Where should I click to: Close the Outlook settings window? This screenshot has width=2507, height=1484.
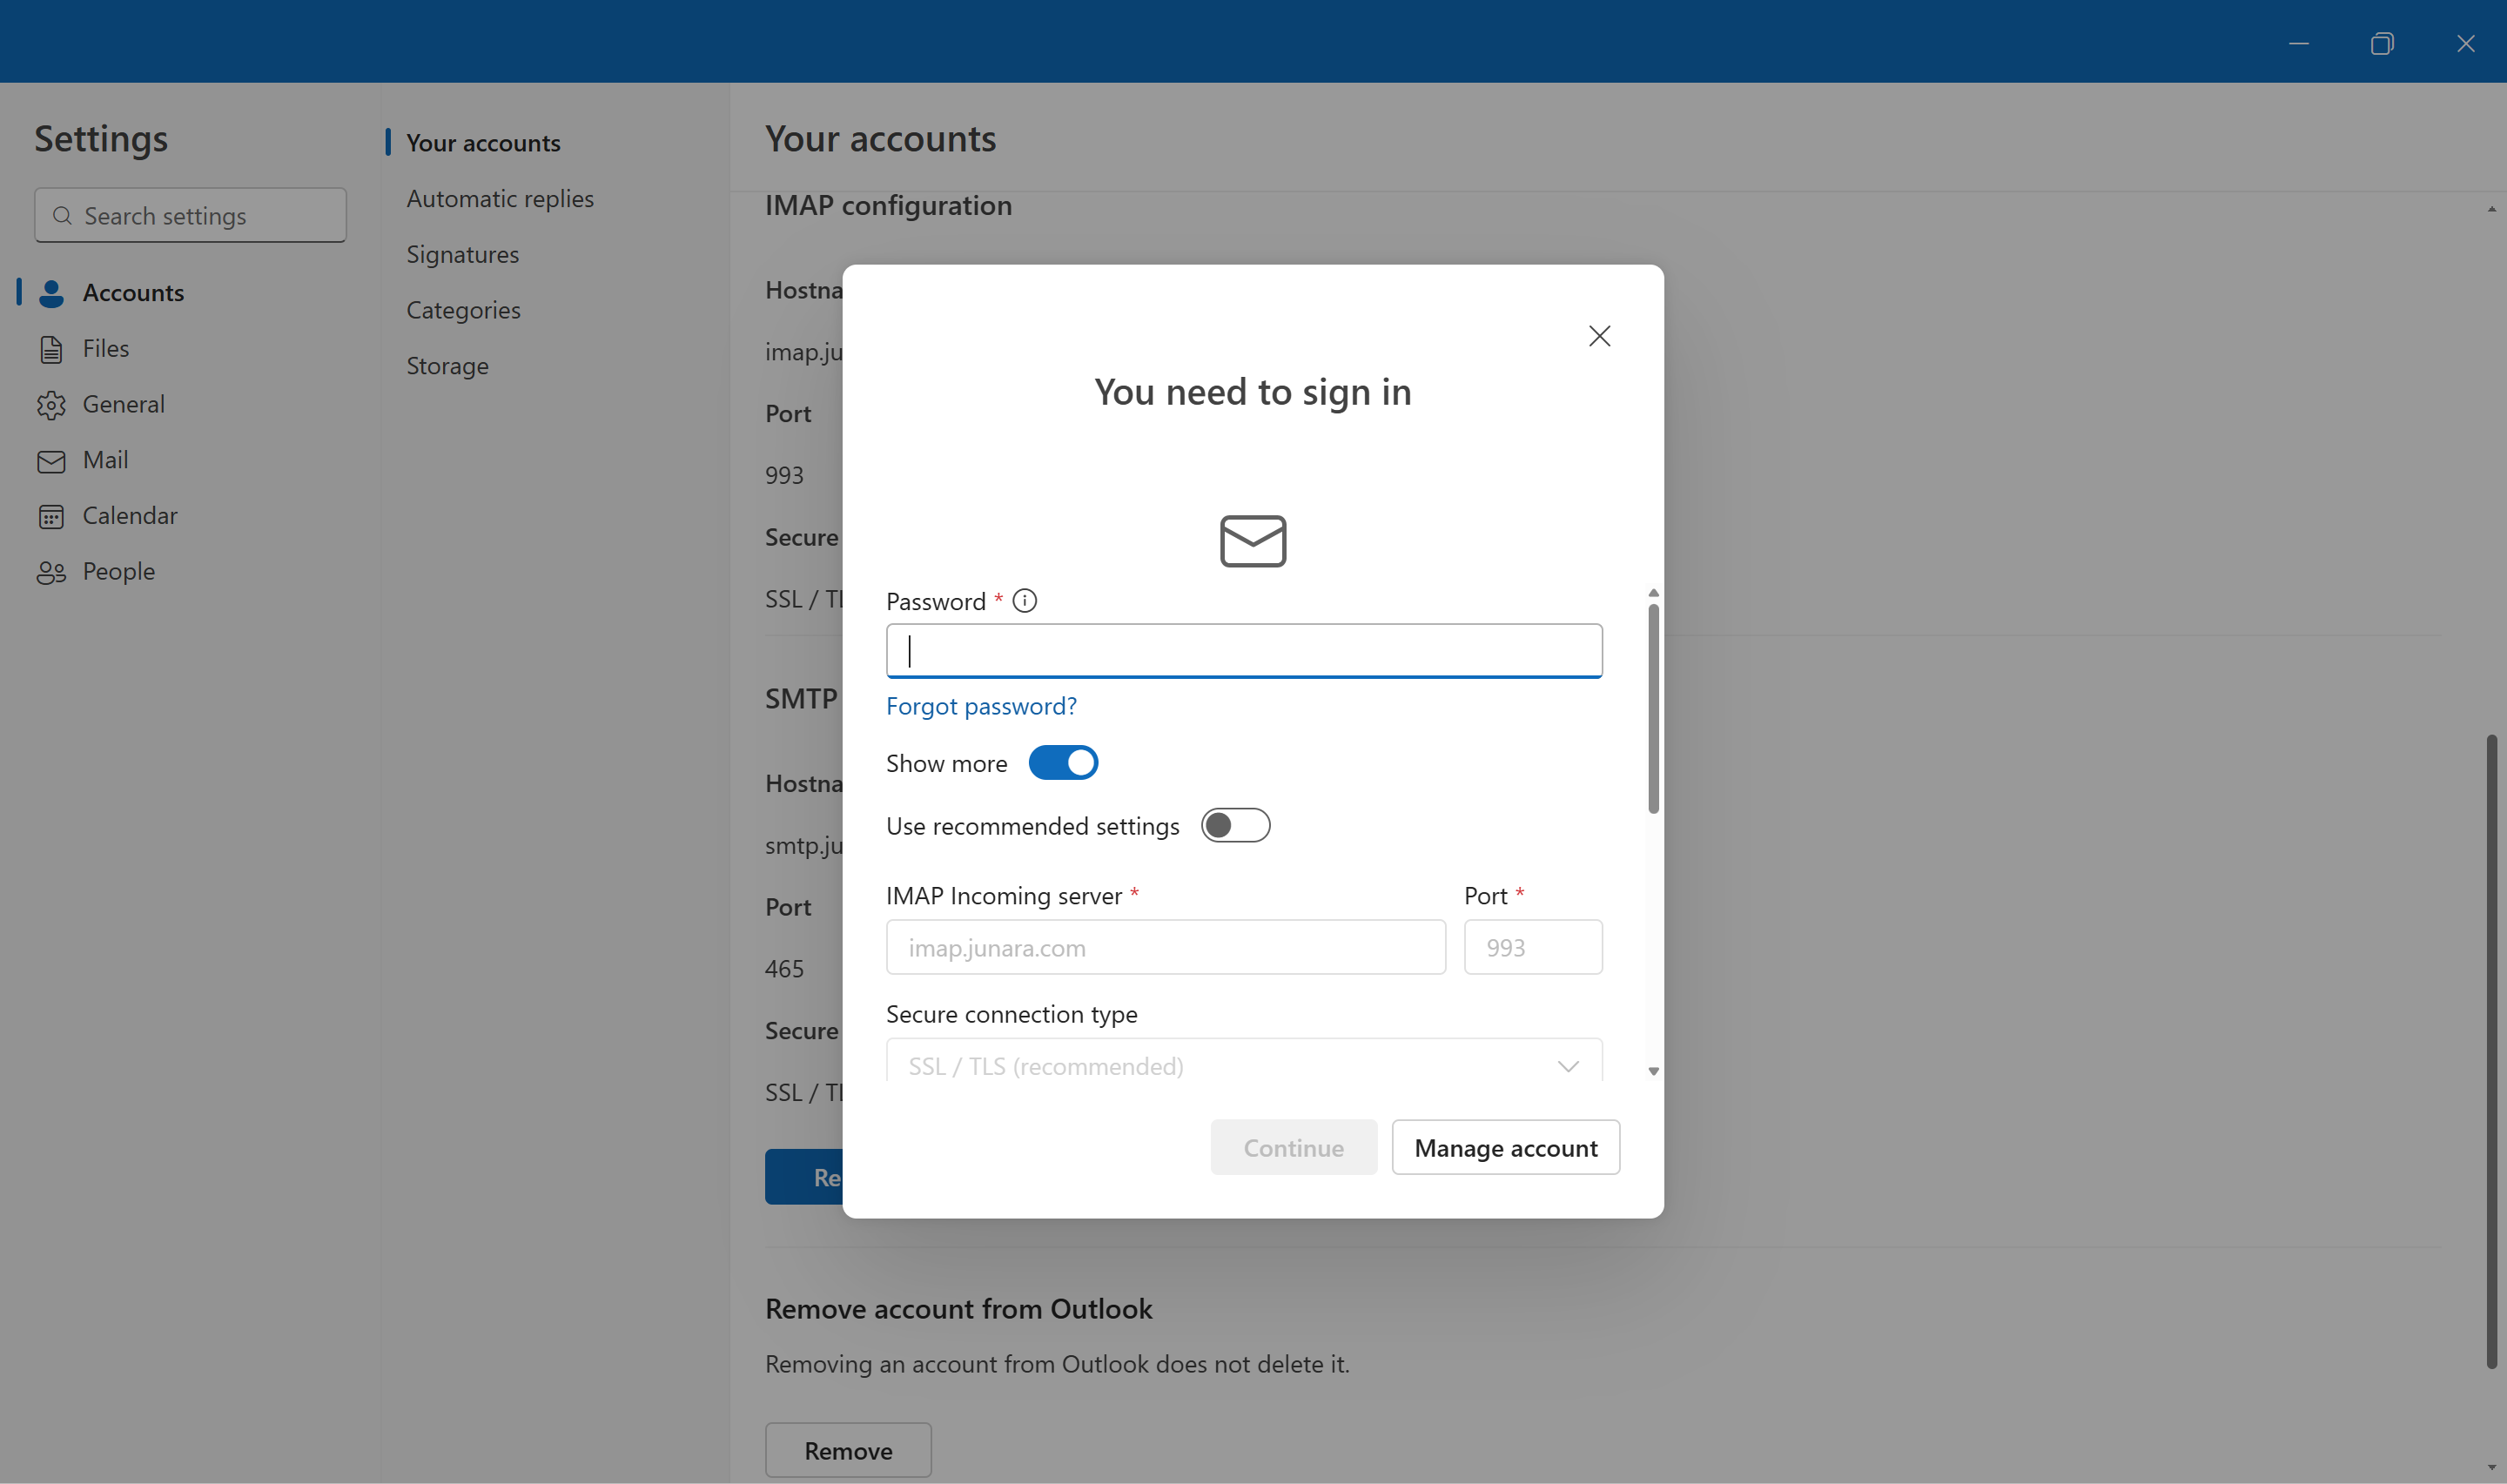point(2465,43)
